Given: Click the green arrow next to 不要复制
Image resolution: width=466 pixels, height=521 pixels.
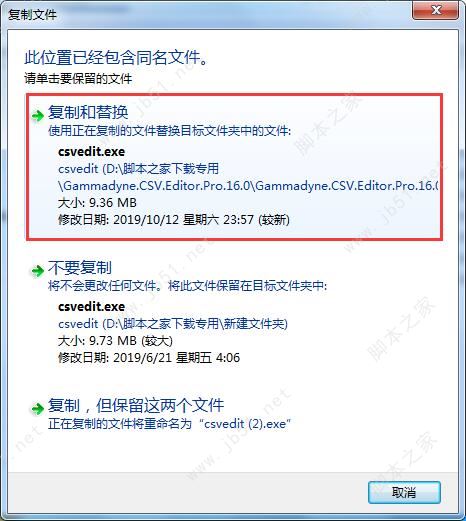Looking at the screenshot, I should [38, 270].
